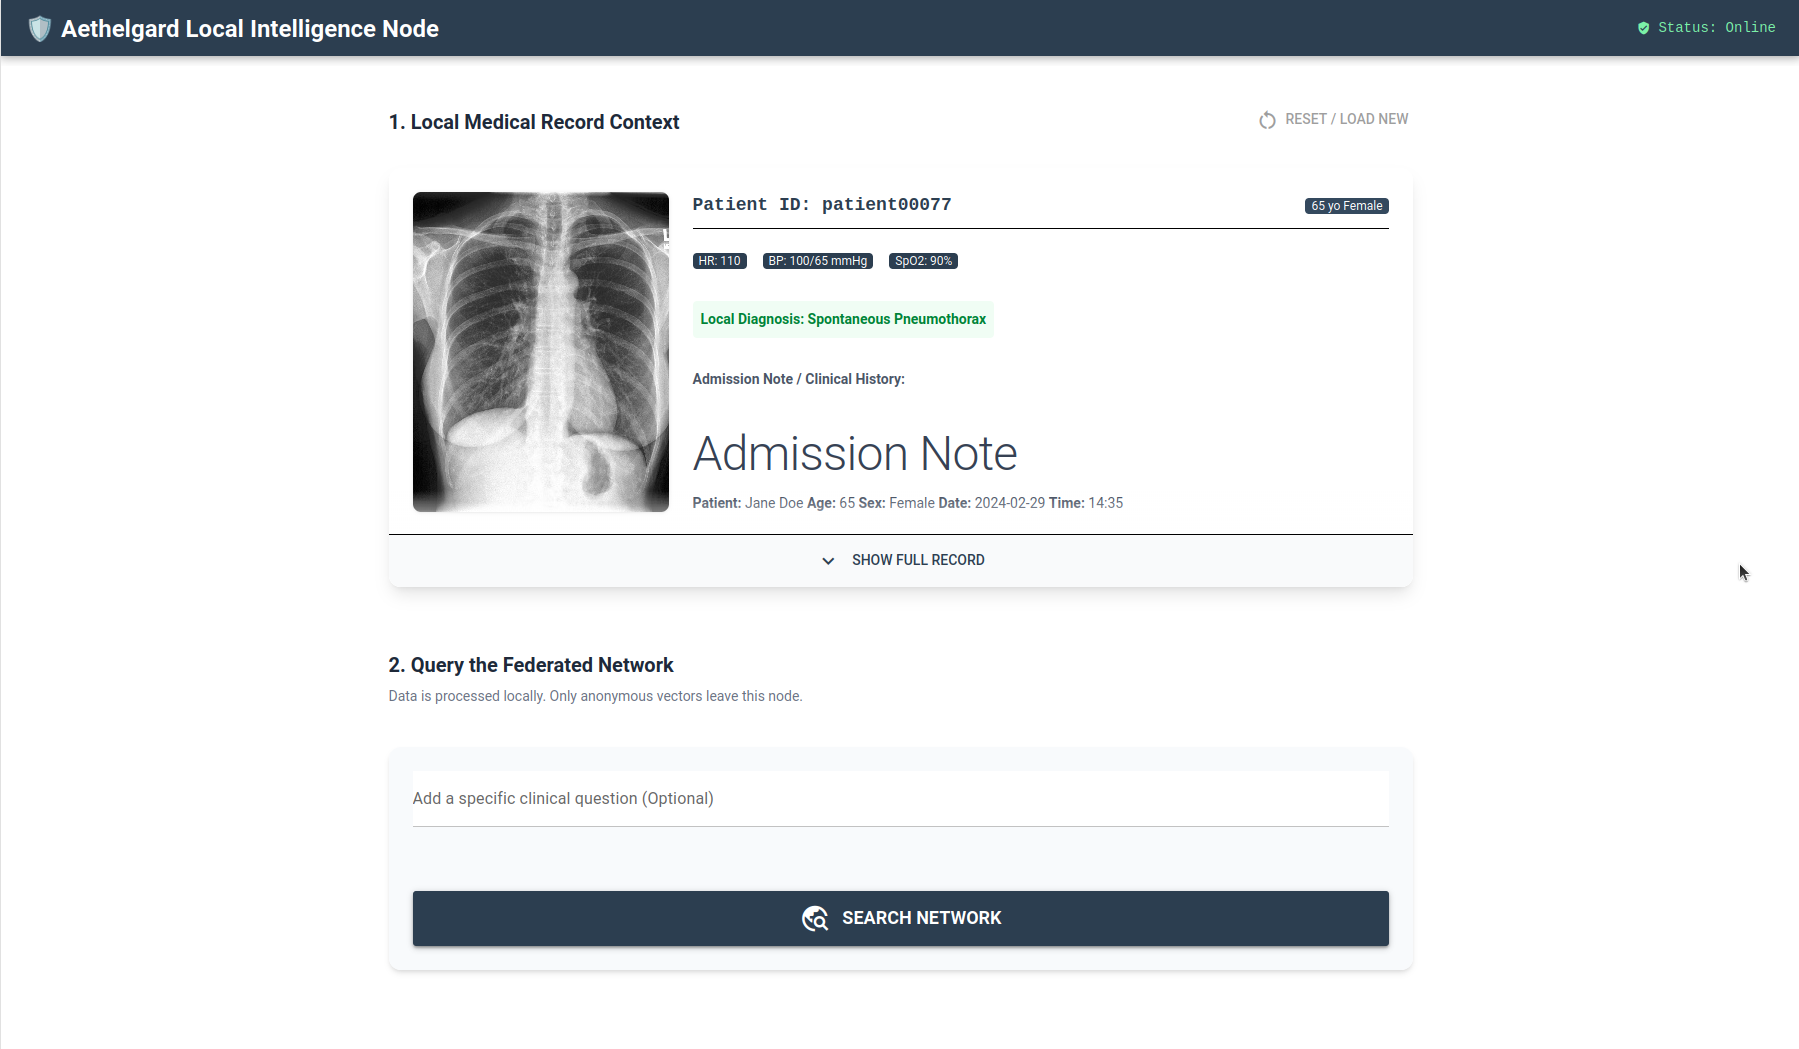The height and width of the screenshot is (1049, 1799).
Task: Focus the clinical question input field
Action: (900, 798)
